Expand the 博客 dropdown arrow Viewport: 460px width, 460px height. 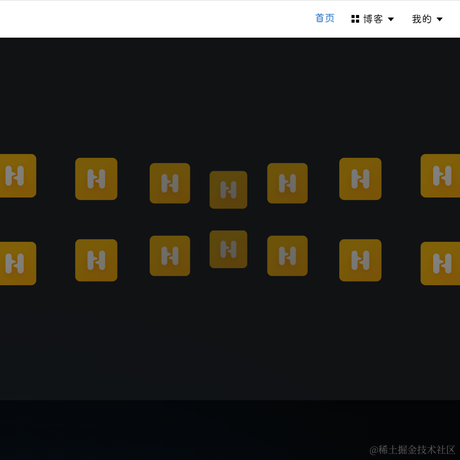(391, 19)
